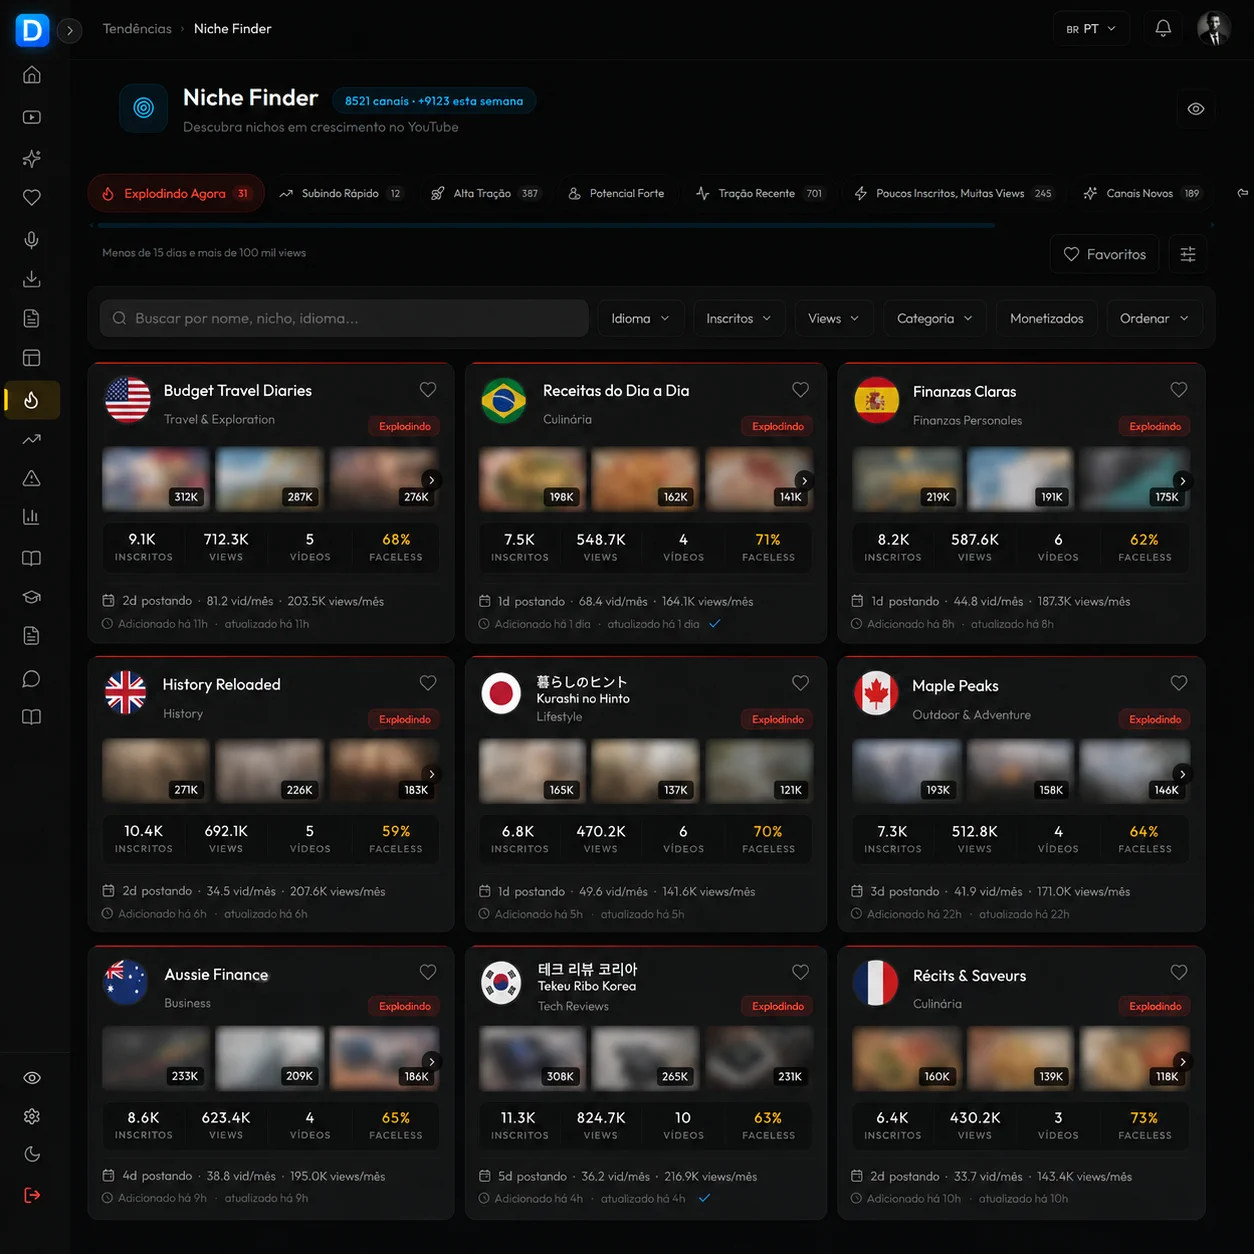Toggle dark mode moon icon

click(x=32, y=1155)
